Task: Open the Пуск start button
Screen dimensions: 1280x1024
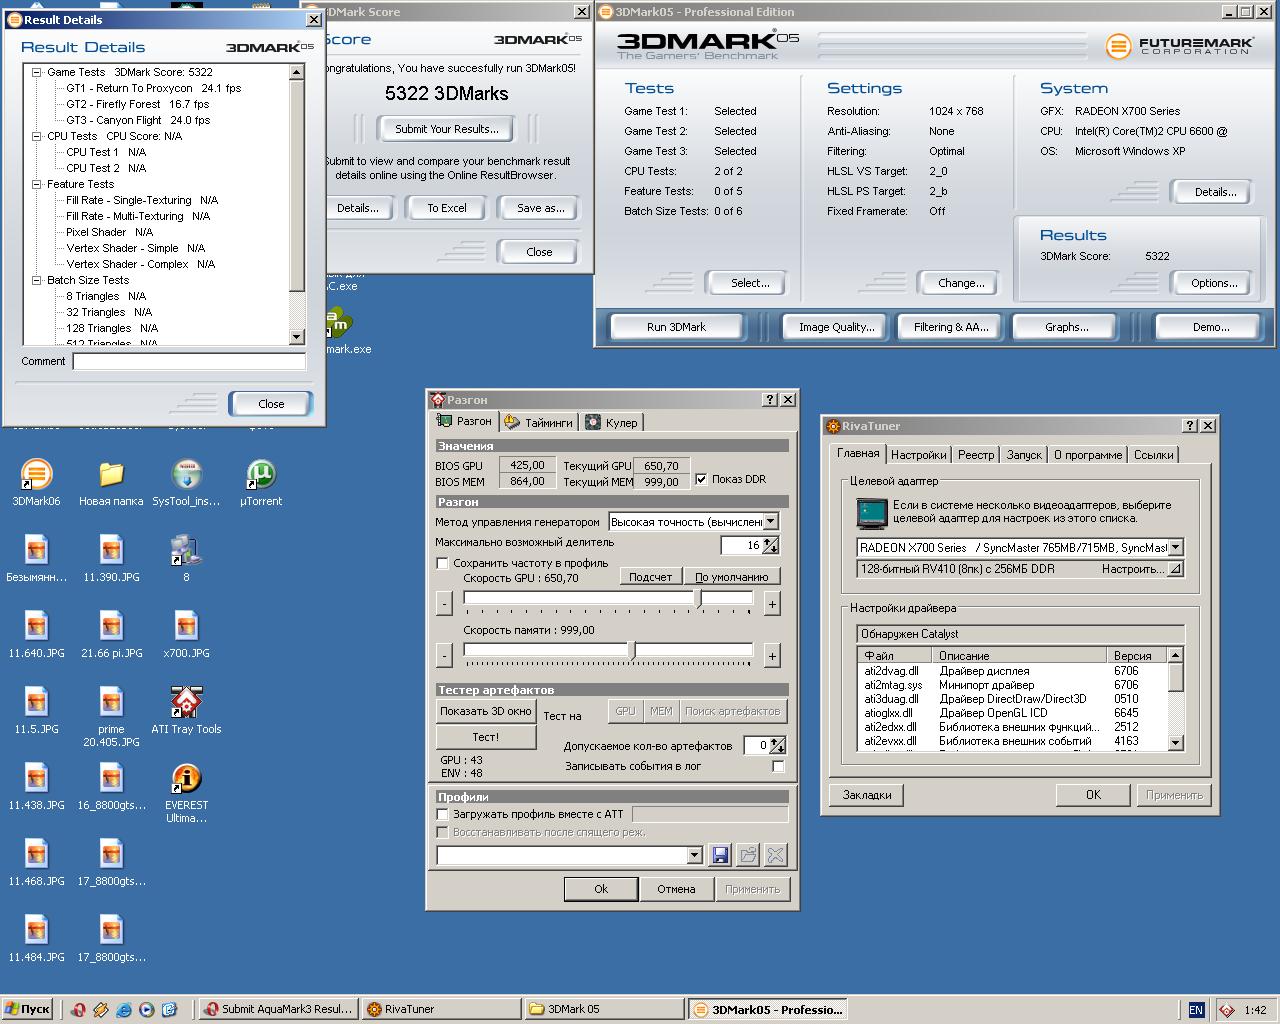Action: (x=27, y=1009)
